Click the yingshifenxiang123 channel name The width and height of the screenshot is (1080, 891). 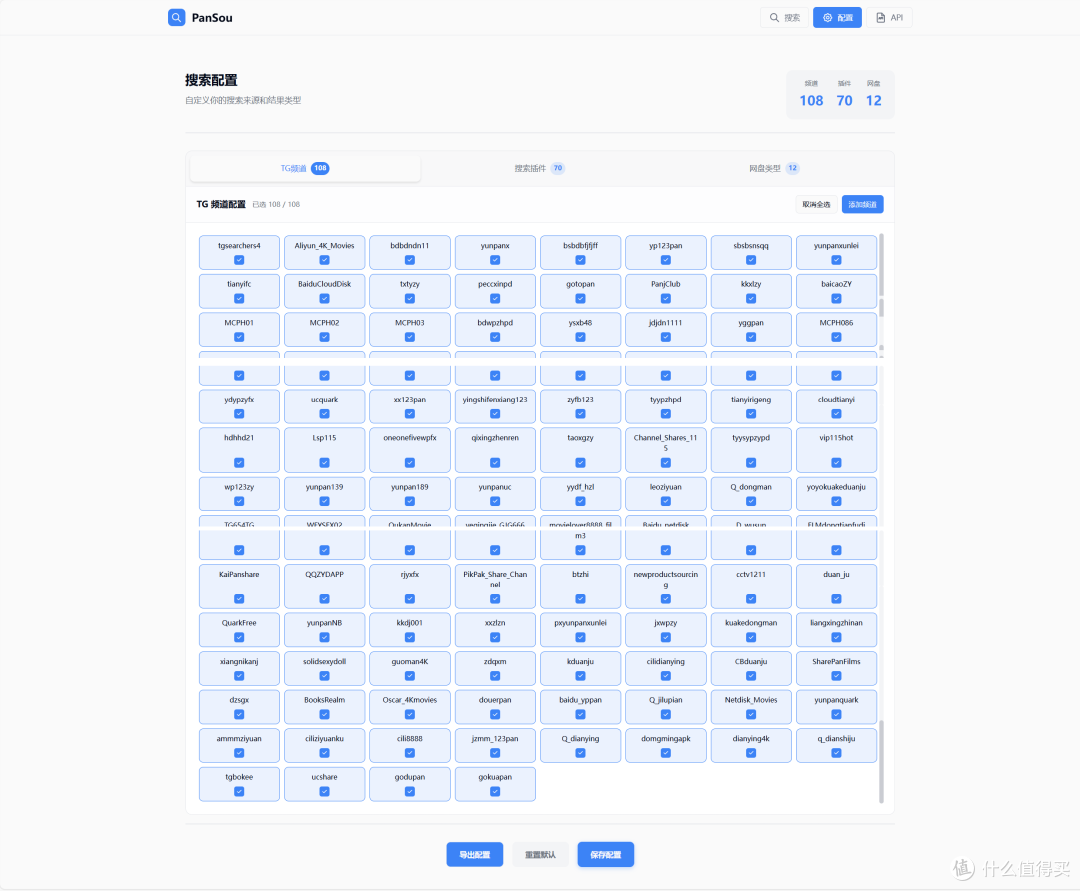point(495,400)
